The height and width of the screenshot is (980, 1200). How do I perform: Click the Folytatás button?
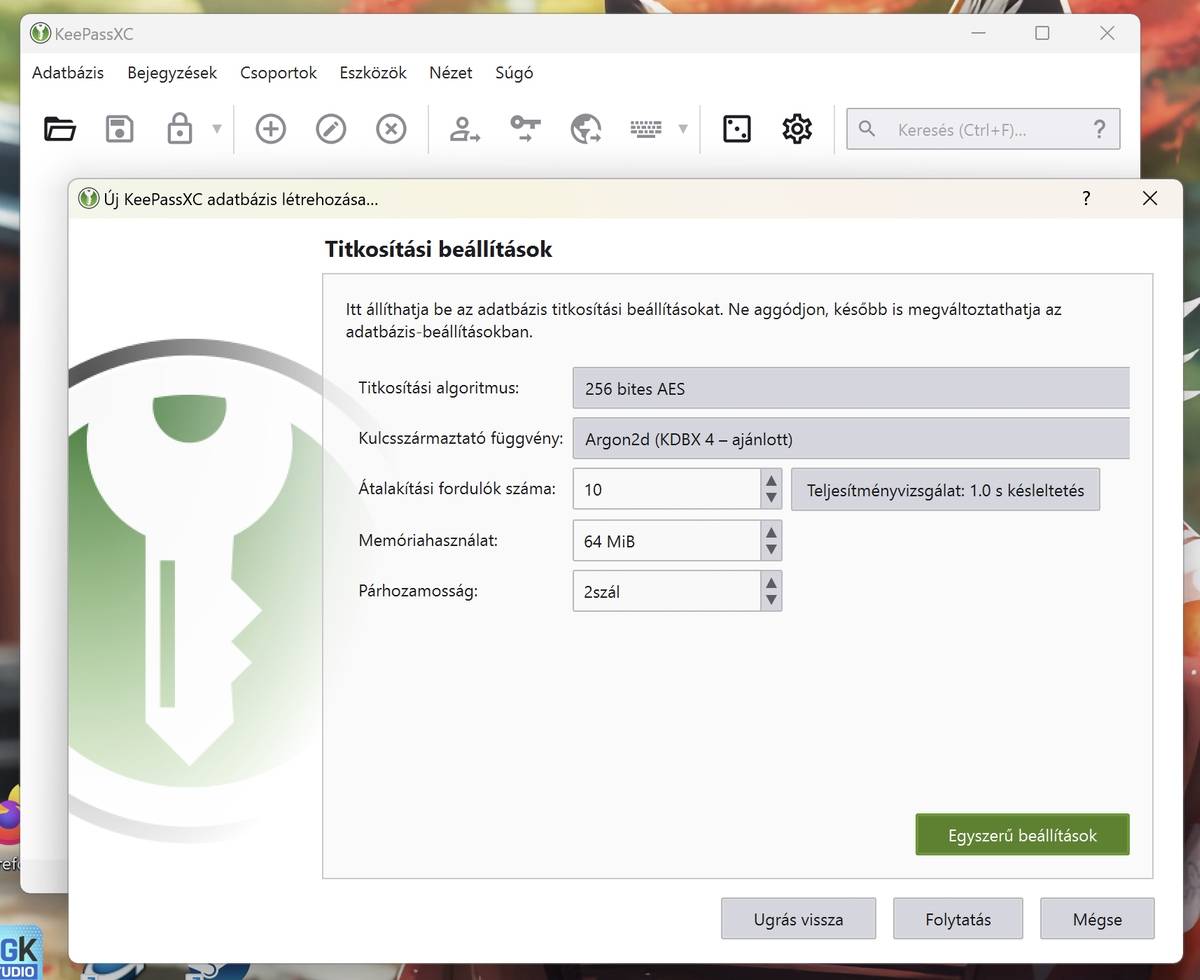958,919
